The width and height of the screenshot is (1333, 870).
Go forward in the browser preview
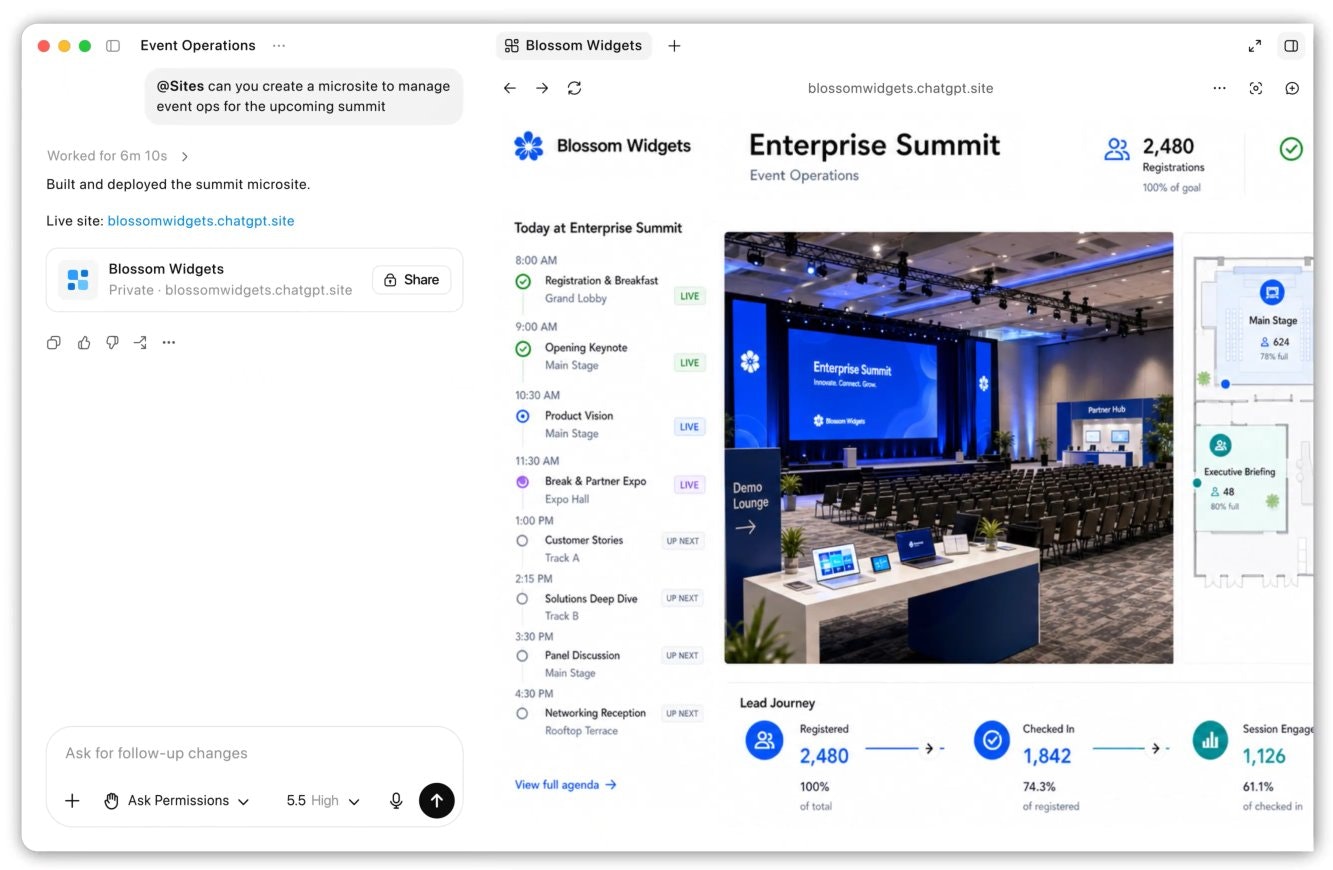(542, 88)
